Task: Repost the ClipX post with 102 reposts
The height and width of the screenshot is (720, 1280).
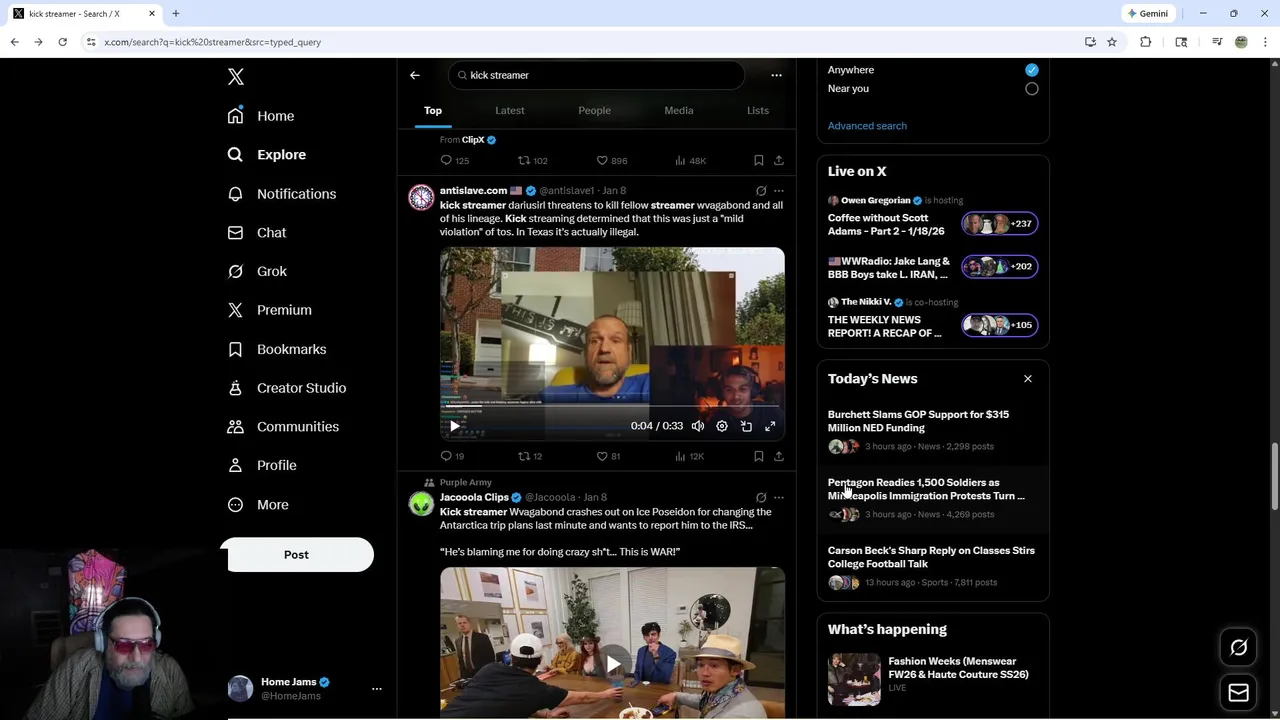Action: pos(532,160)
